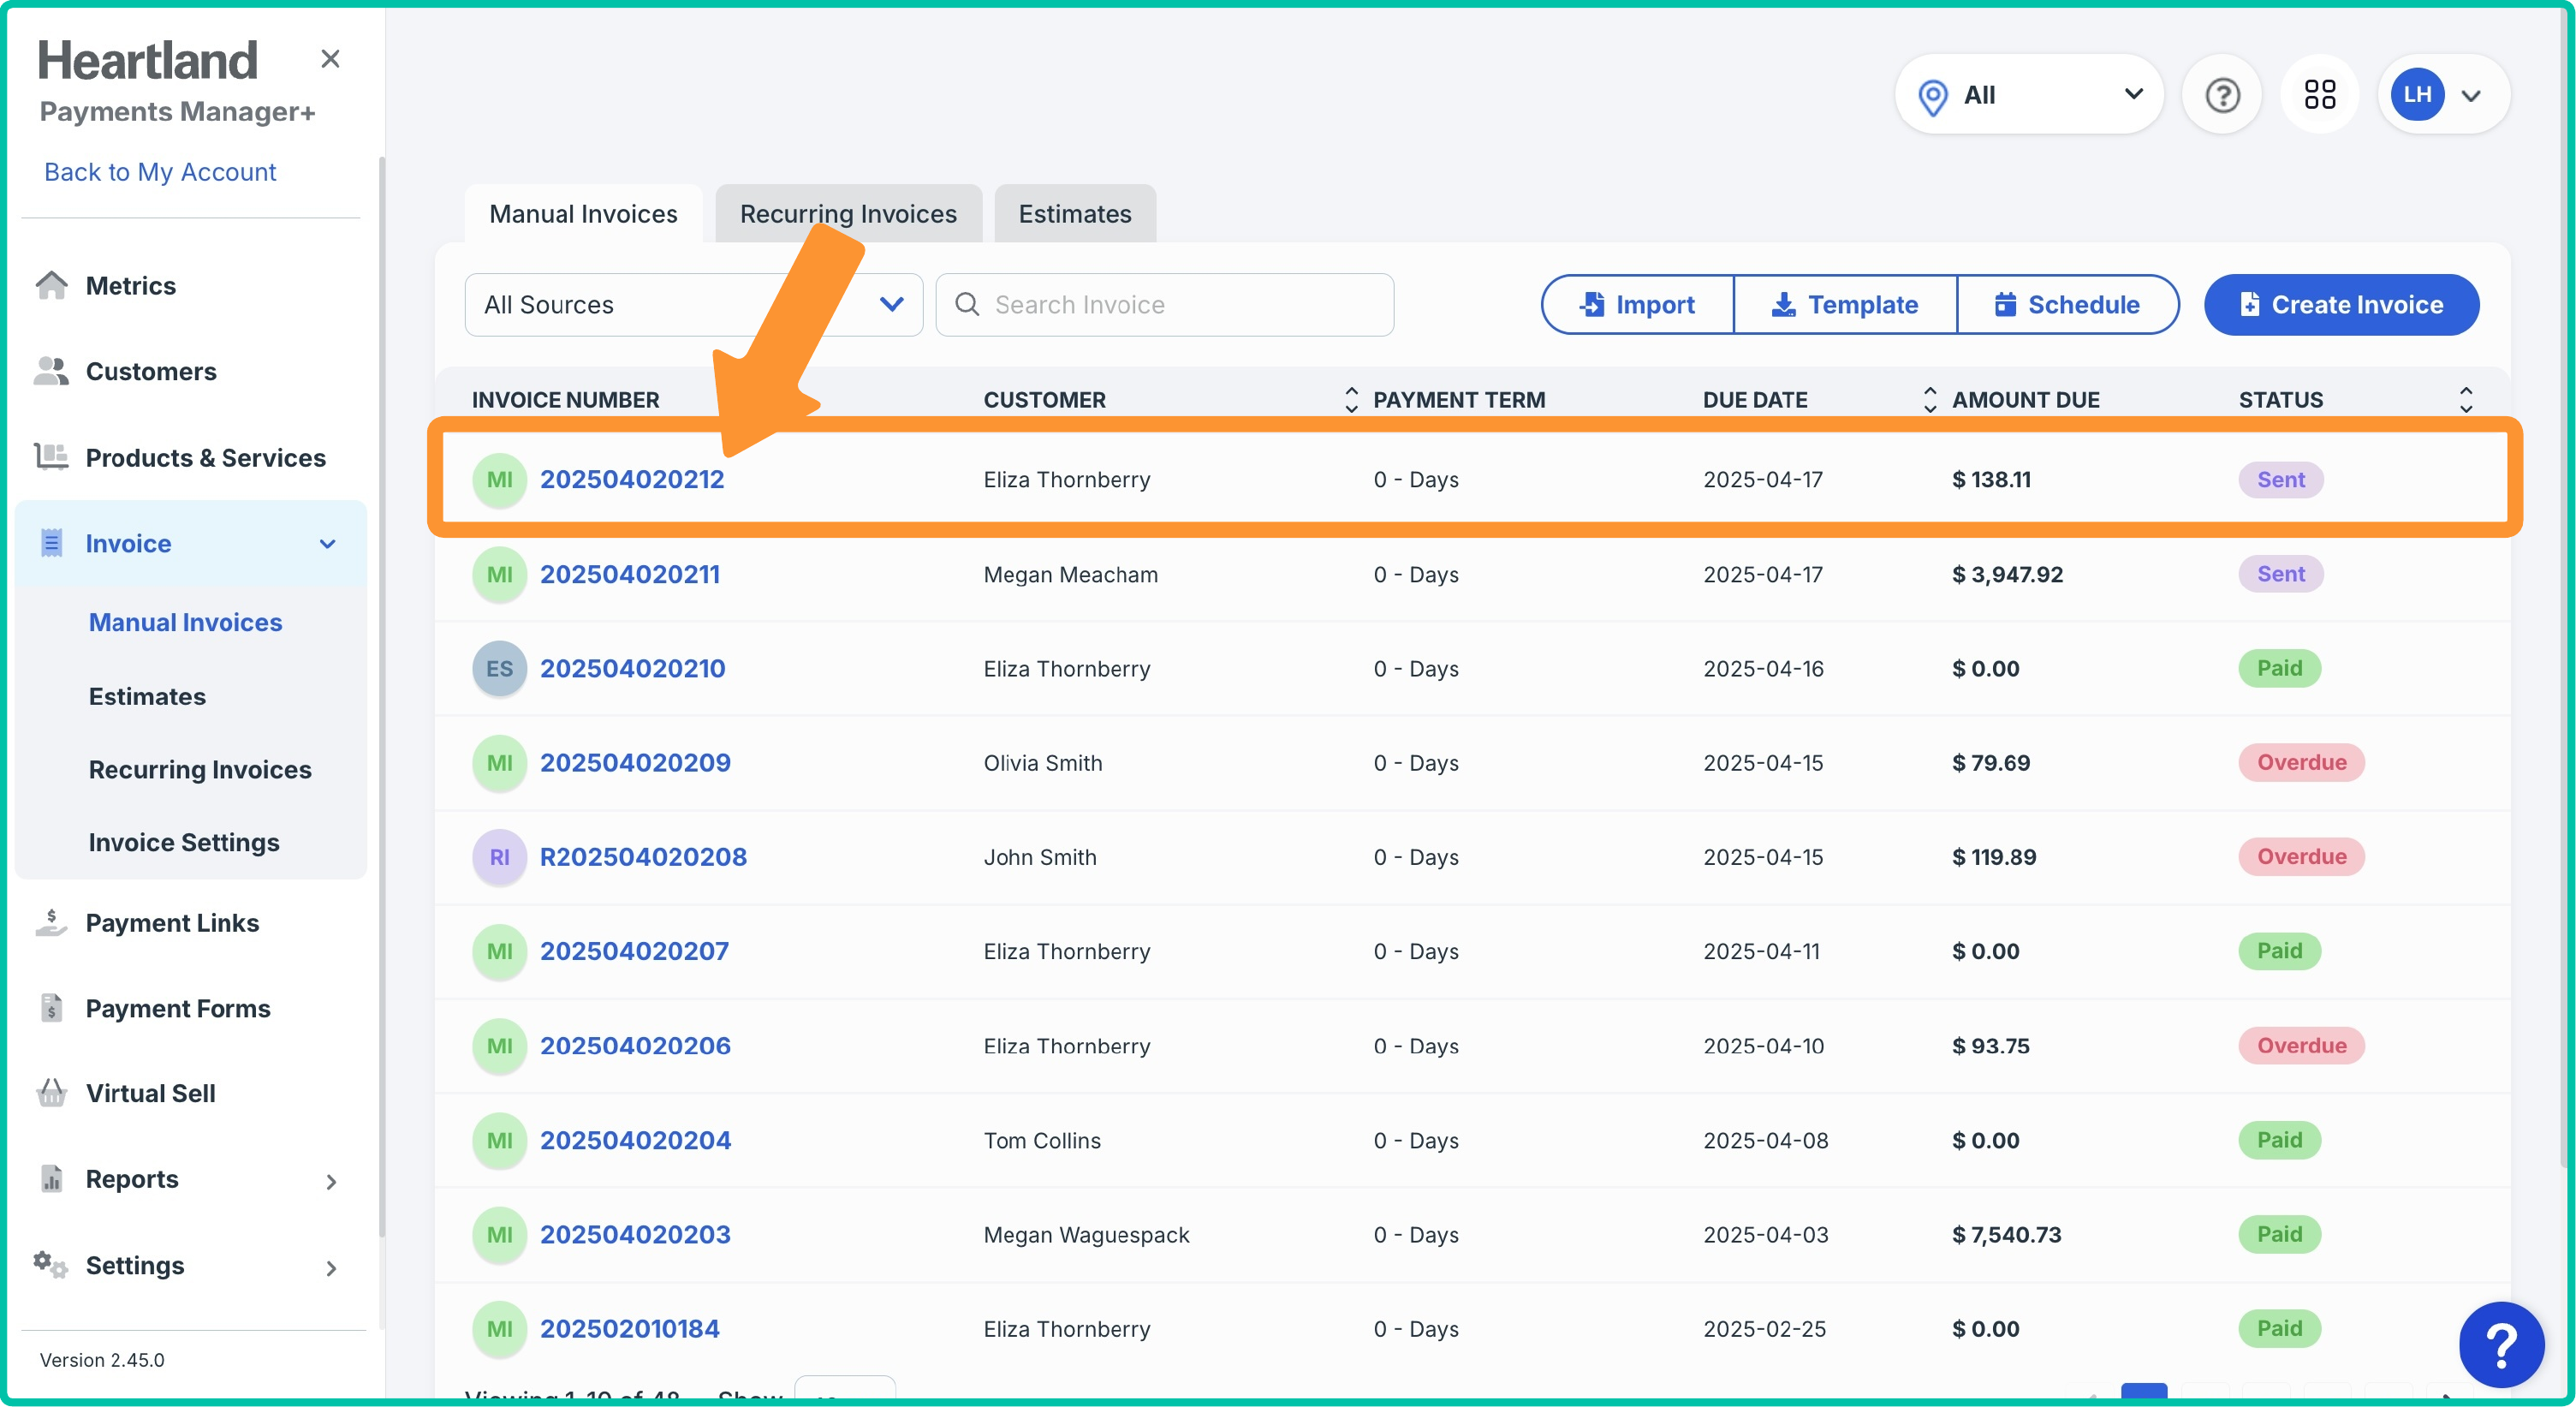
Task: Switch to the Estimates tab
Action: [1075, 214]
